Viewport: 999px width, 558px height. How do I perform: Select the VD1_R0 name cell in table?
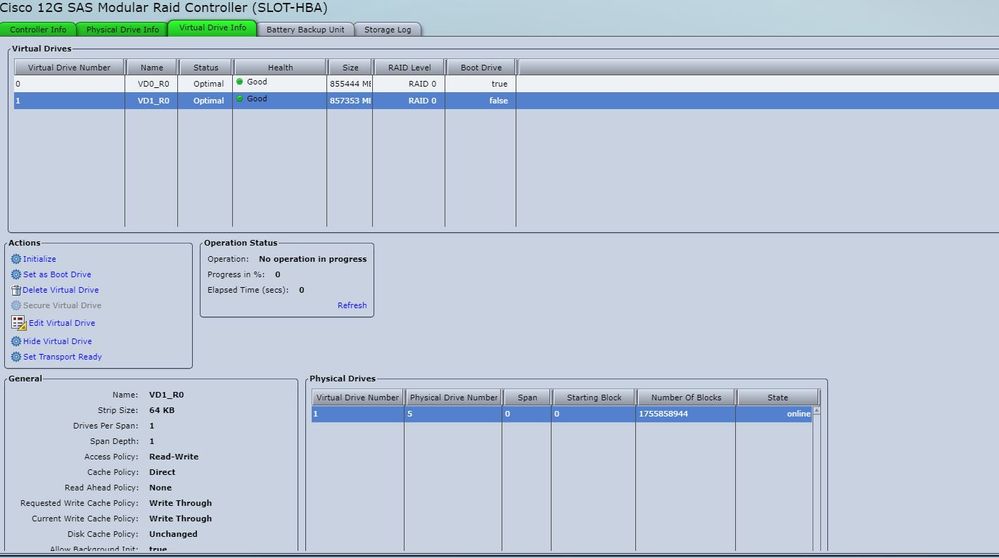(152, 101)
